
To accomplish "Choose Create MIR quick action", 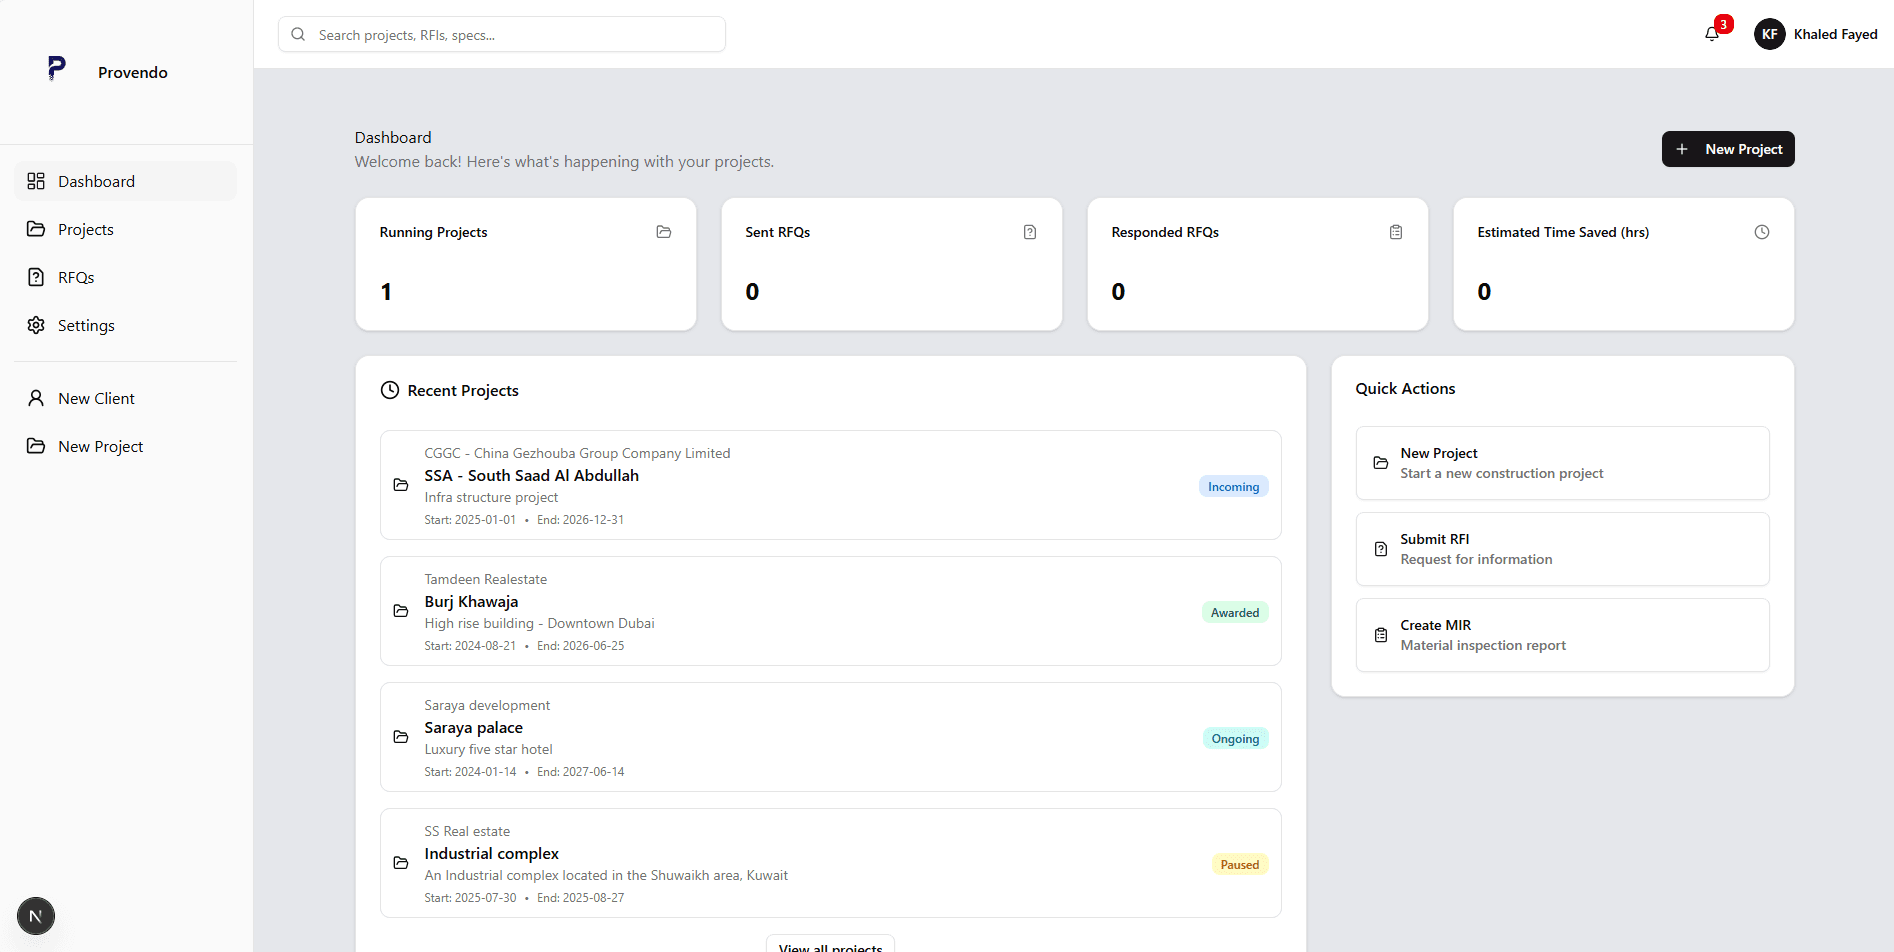I will (1561, 635).
